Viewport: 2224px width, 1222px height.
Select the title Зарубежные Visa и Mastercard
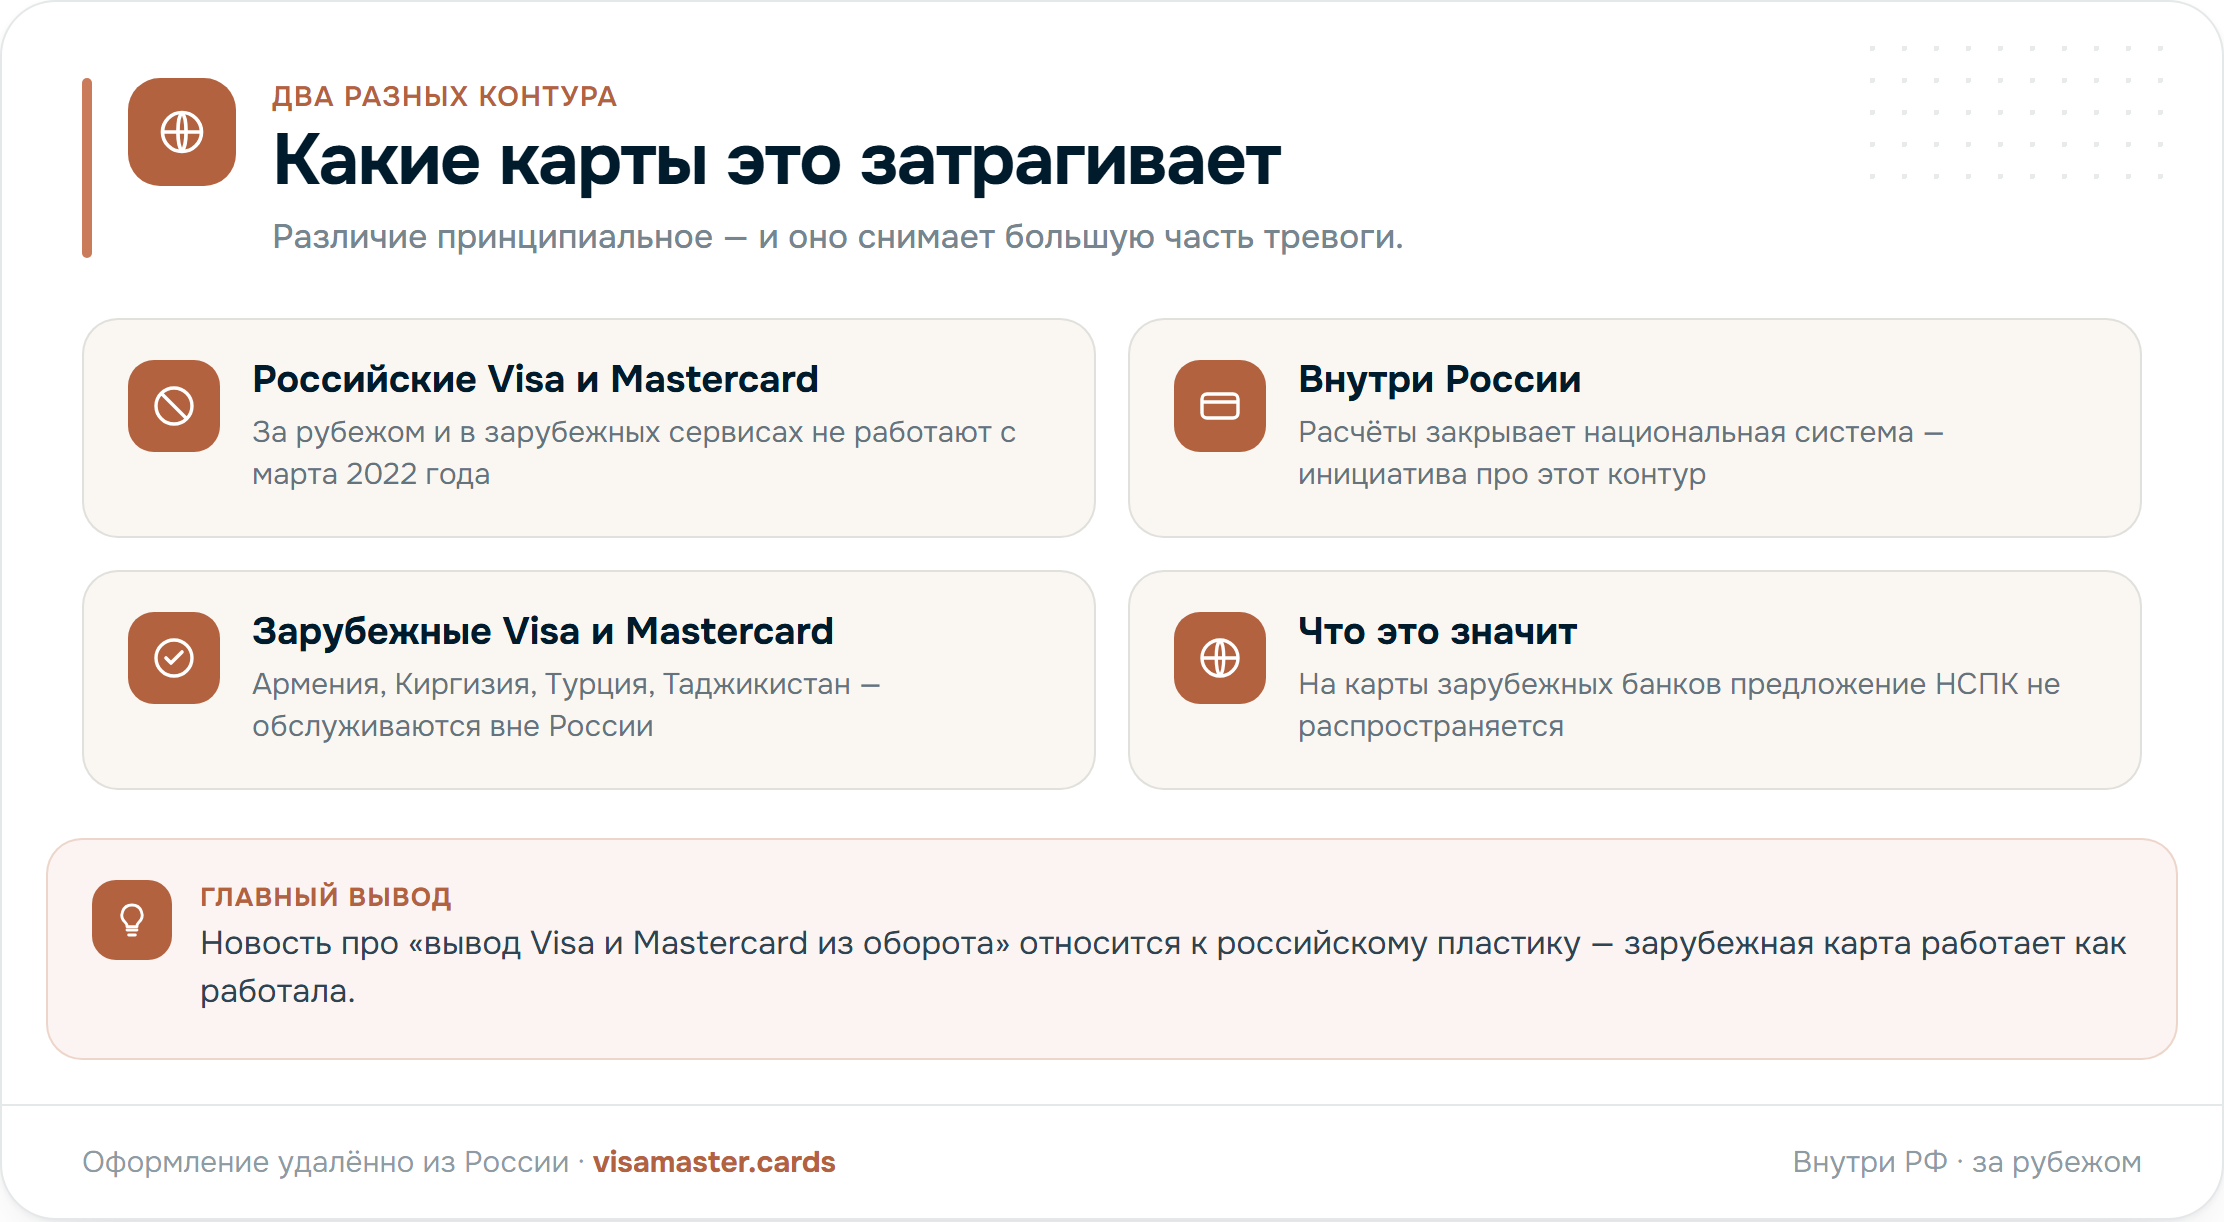point(543,631)
